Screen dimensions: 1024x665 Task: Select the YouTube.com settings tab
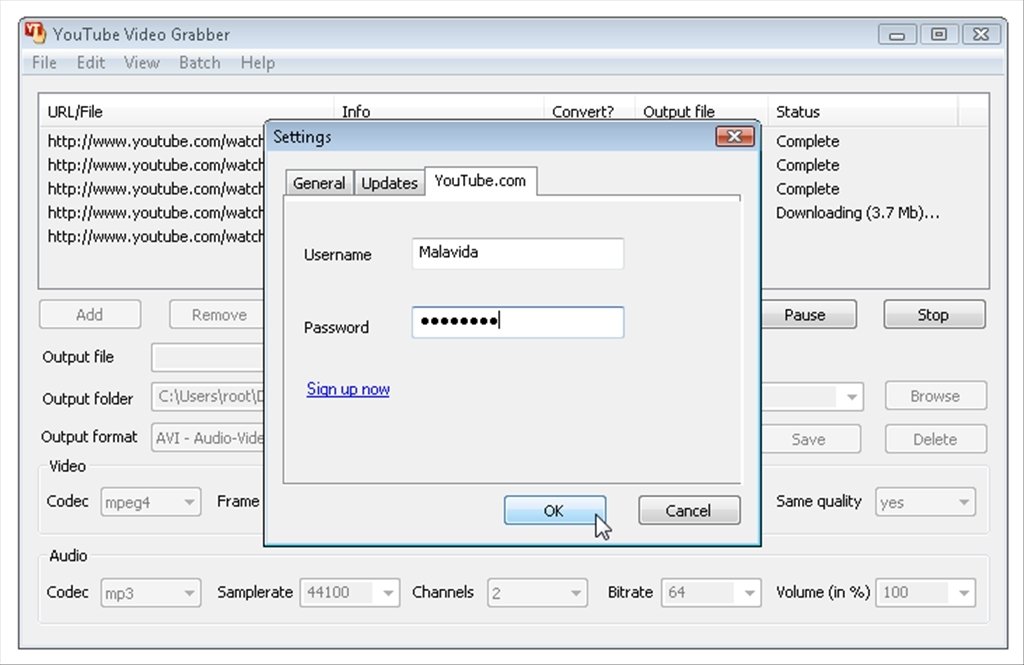[x=480, y=181]
